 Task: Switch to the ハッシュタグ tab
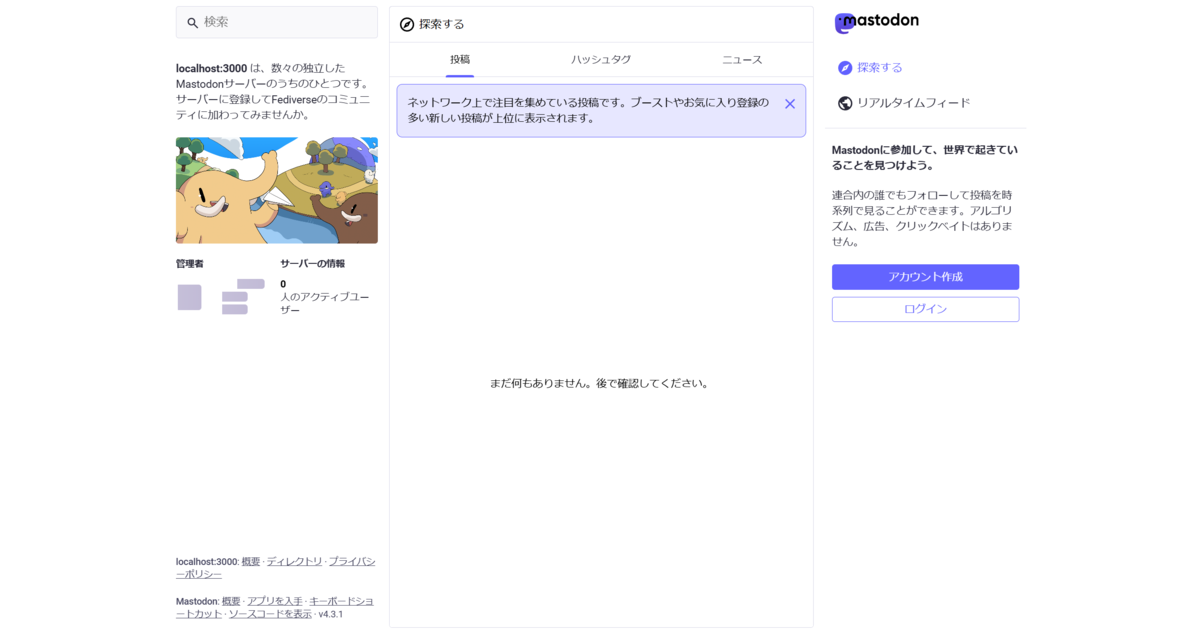(x=601, y=60)
